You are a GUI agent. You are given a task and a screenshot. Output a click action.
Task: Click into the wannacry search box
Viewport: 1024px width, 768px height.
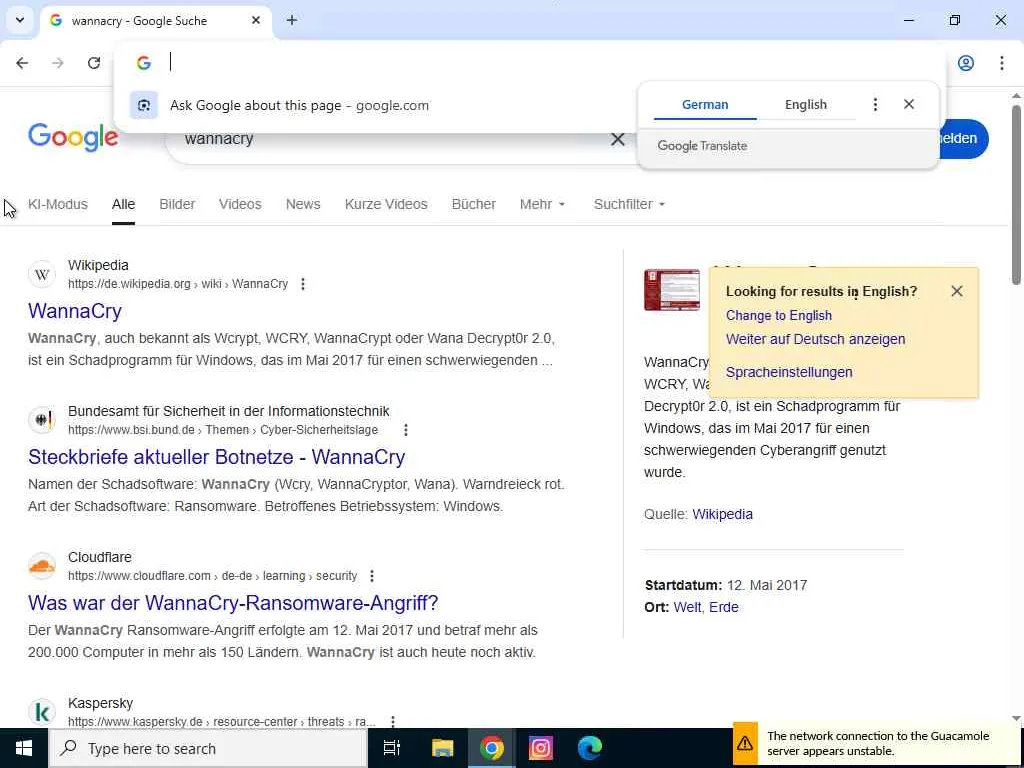pyautogui.click(x=392, y=139)
